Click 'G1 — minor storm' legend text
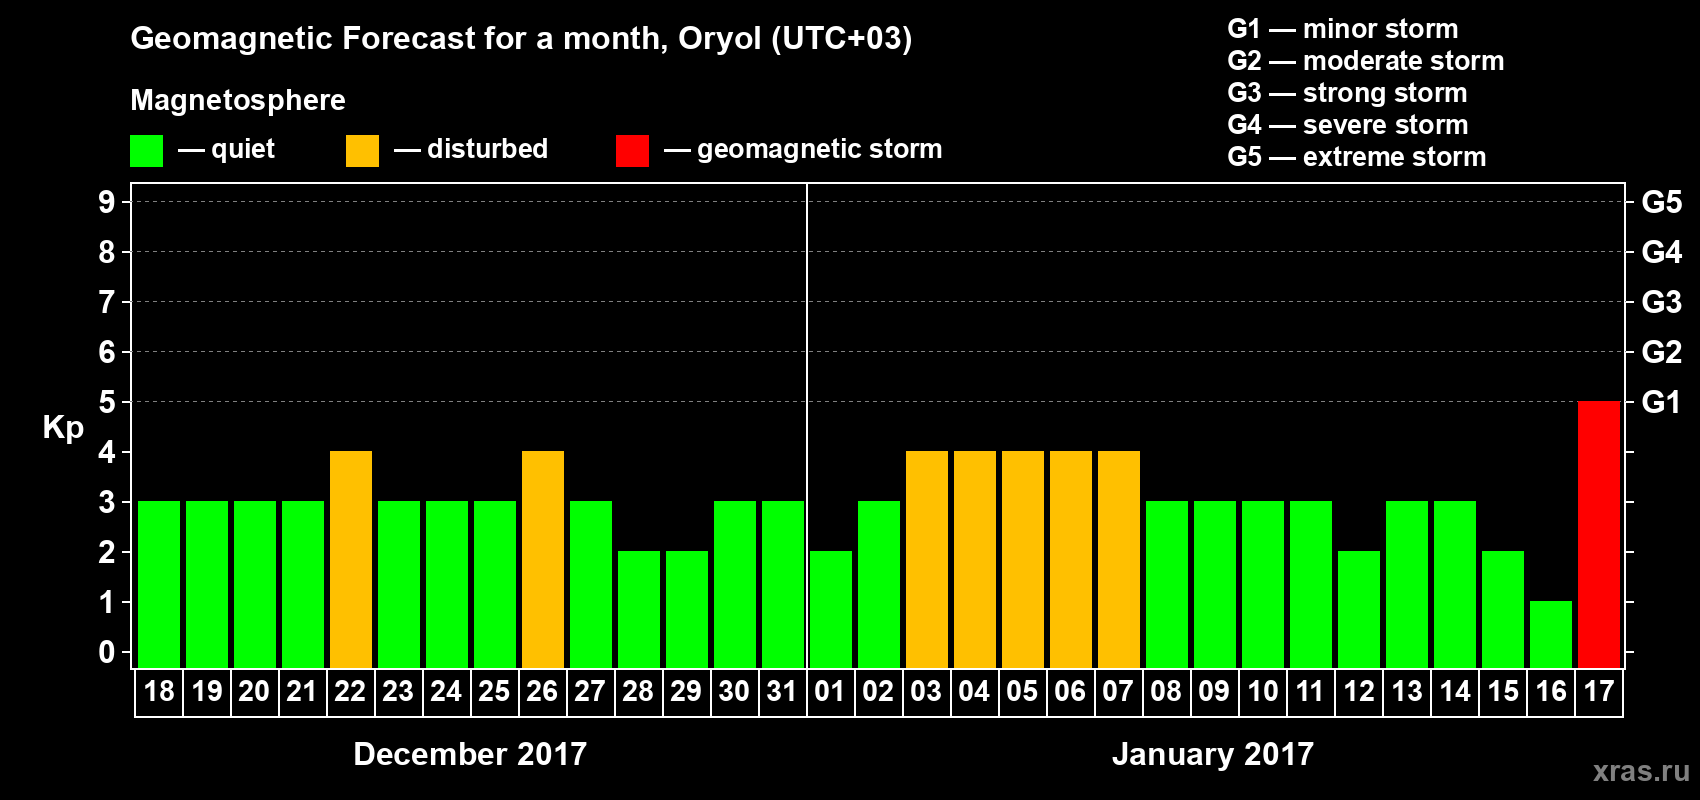 (1343, 29)
